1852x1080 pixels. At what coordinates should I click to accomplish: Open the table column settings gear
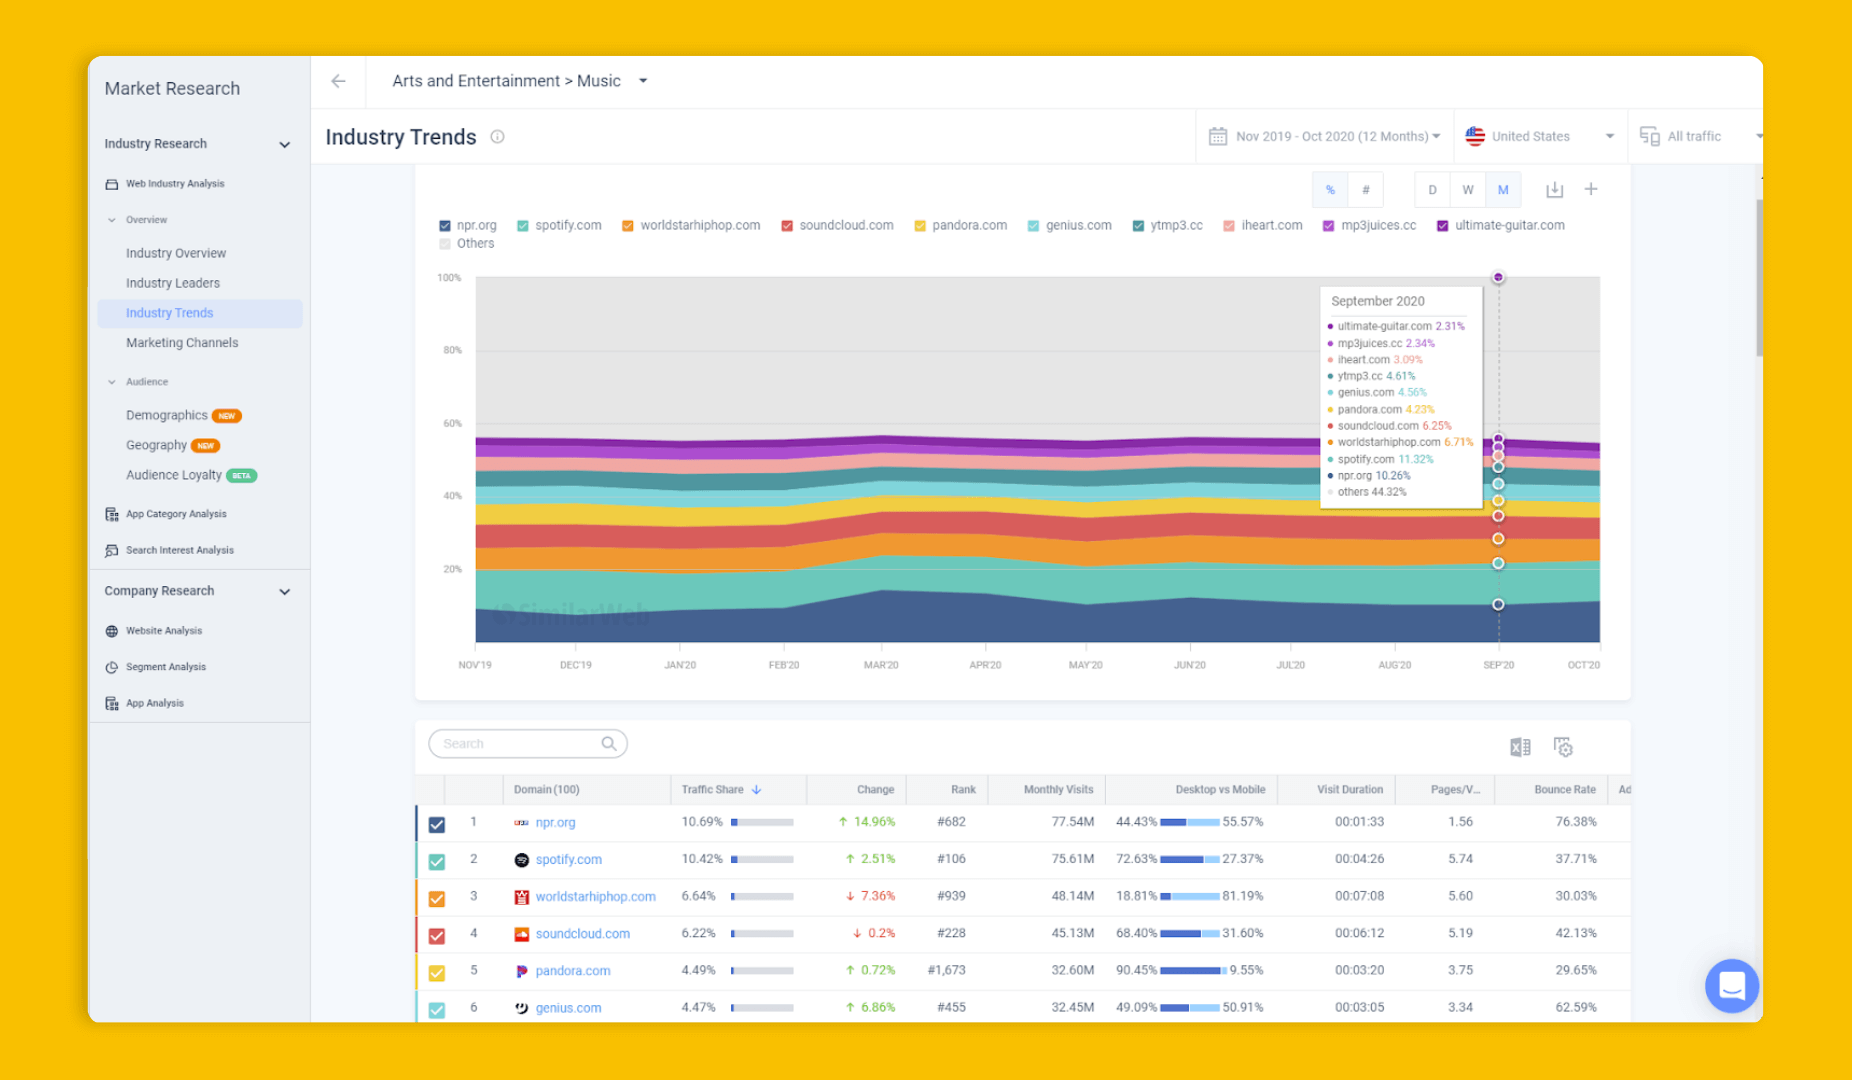coord(1563,747)
